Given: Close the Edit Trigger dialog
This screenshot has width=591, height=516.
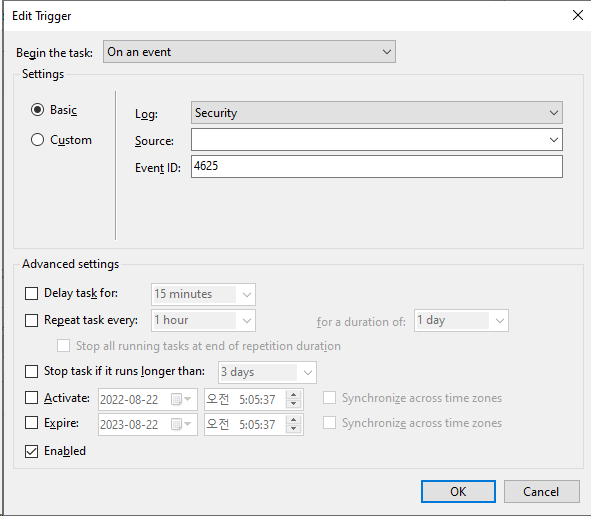Looking at the screenshot, I should [578, 15].
